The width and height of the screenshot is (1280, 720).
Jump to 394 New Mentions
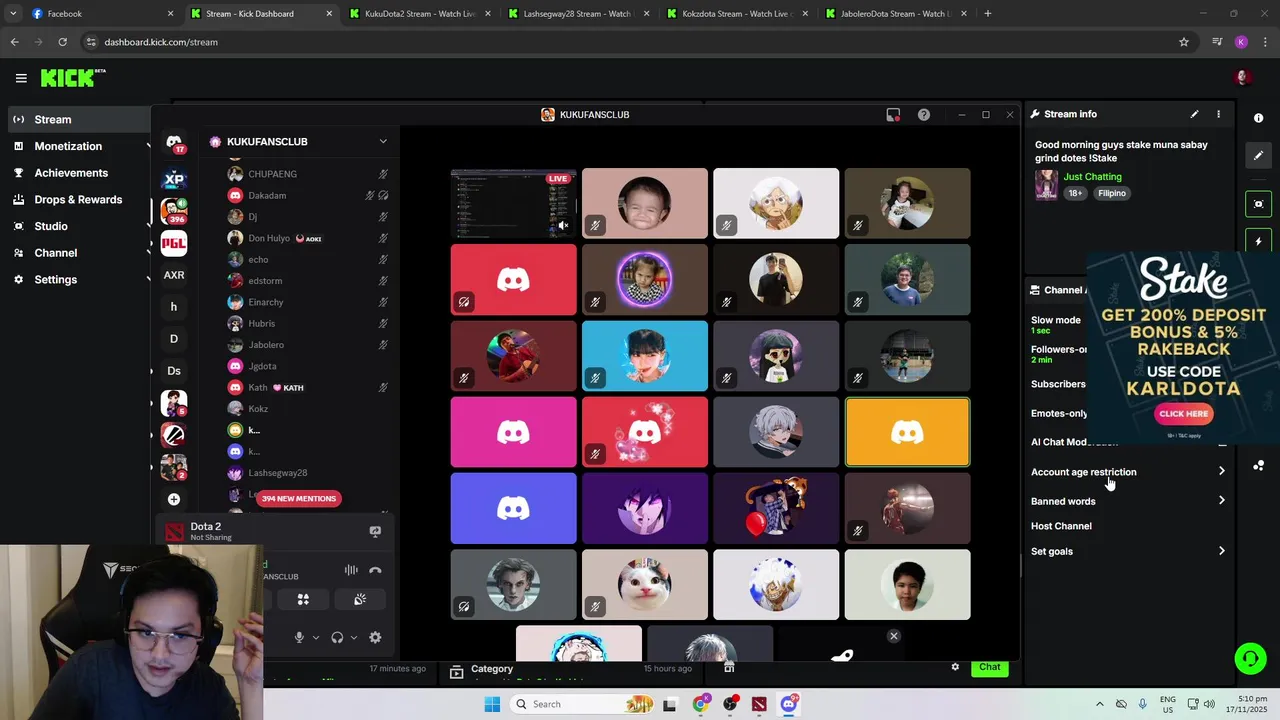pyautogui.click(x=299, y=498)
